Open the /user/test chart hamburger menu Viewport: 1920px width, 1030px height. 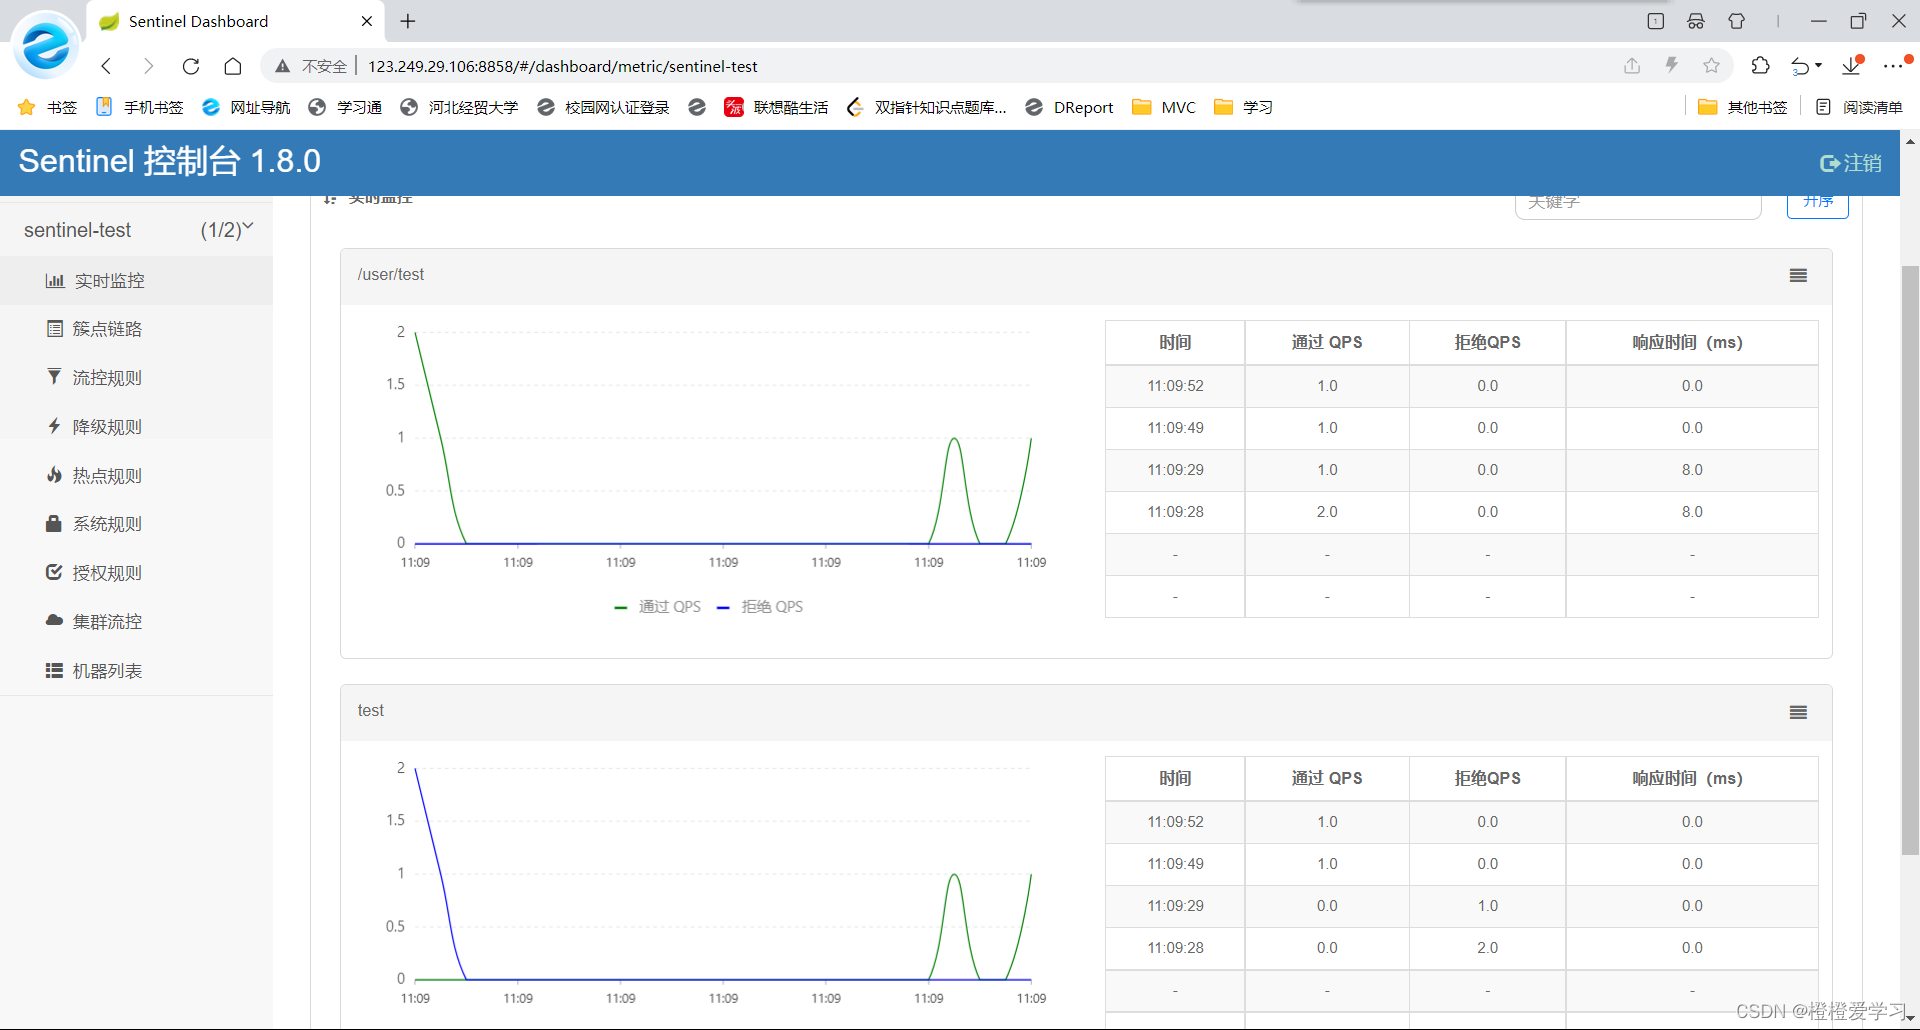tap(1798, 275)
